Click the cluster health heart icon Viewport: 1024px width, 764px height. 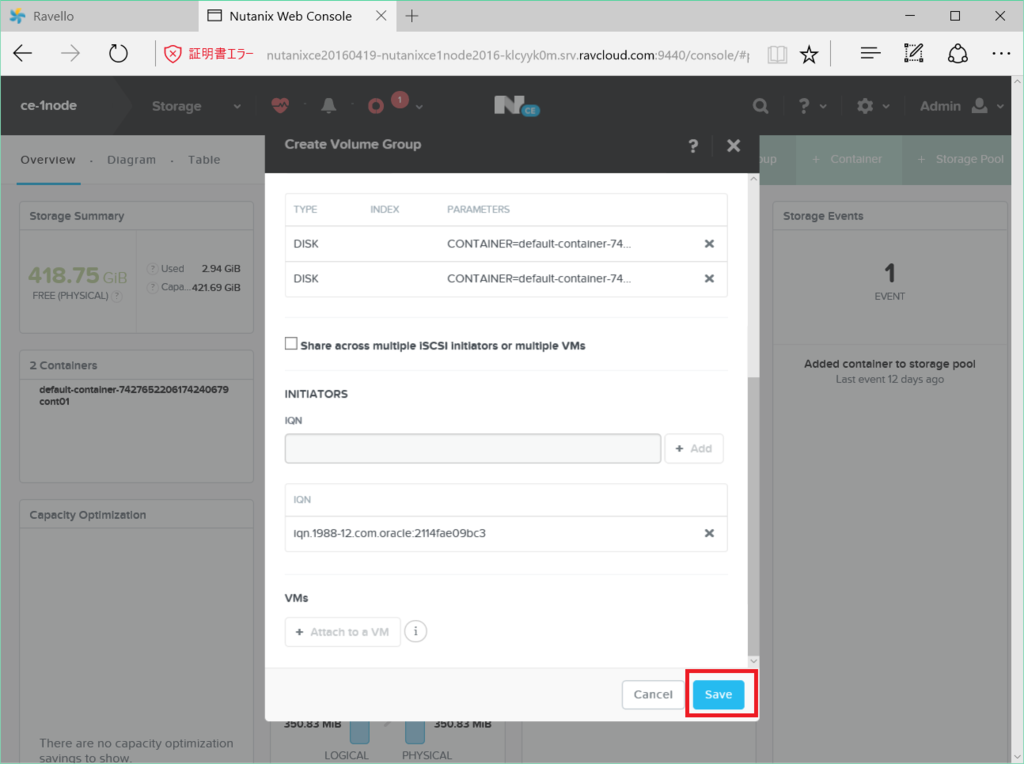[x=280, y=105]
